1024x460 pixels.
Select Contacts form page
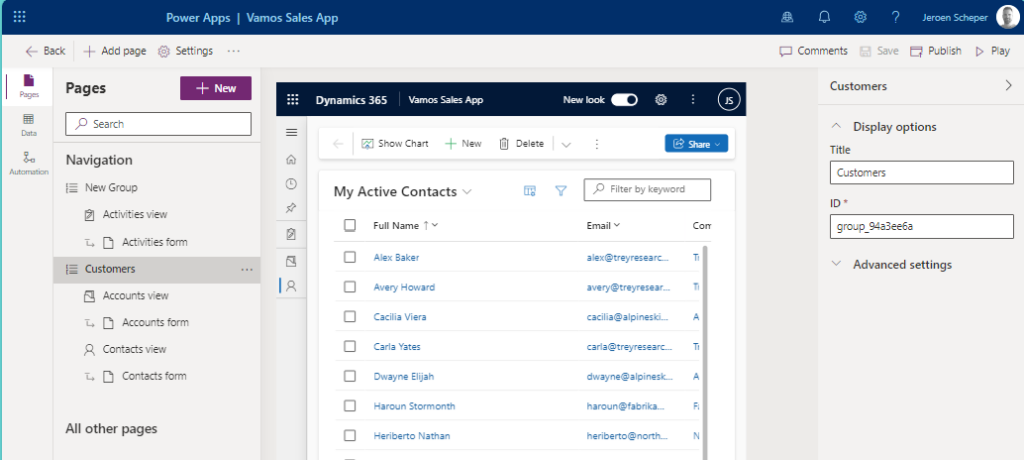point(154,376)
